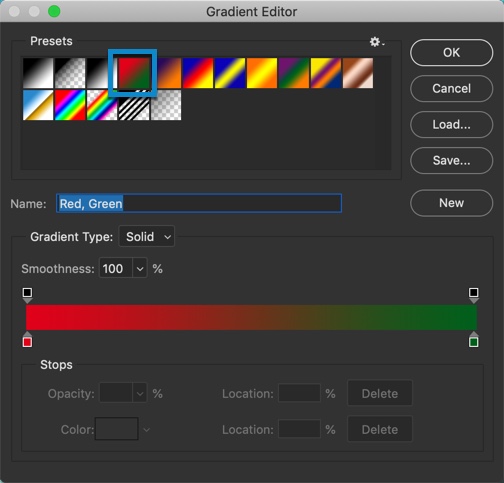Image resolution: width=504 pixels, height=483 pixels.
Task: Choose the rainbow spectrum gradient preset
Action: point(70,105)
